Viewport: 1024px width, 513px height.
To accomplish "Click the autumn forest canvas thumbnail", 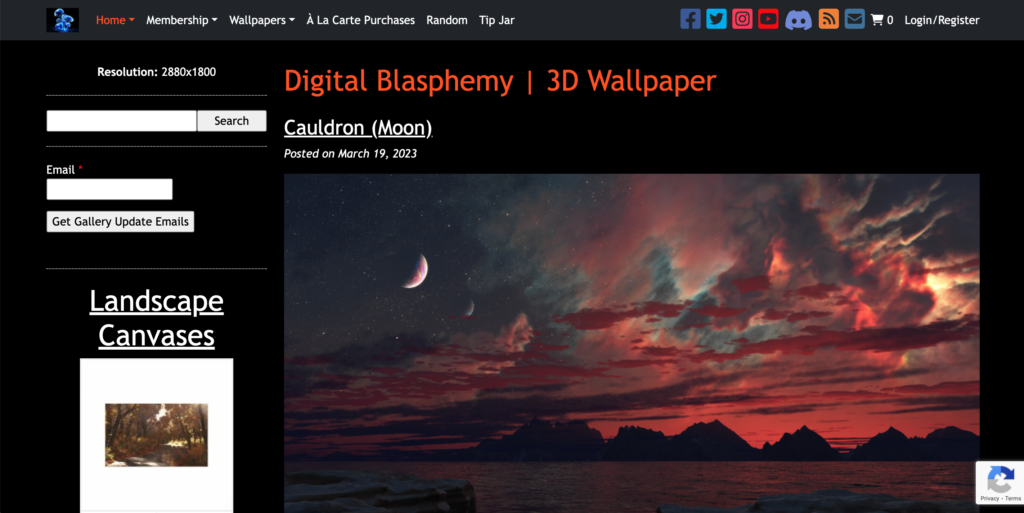I will click(157, 435).
